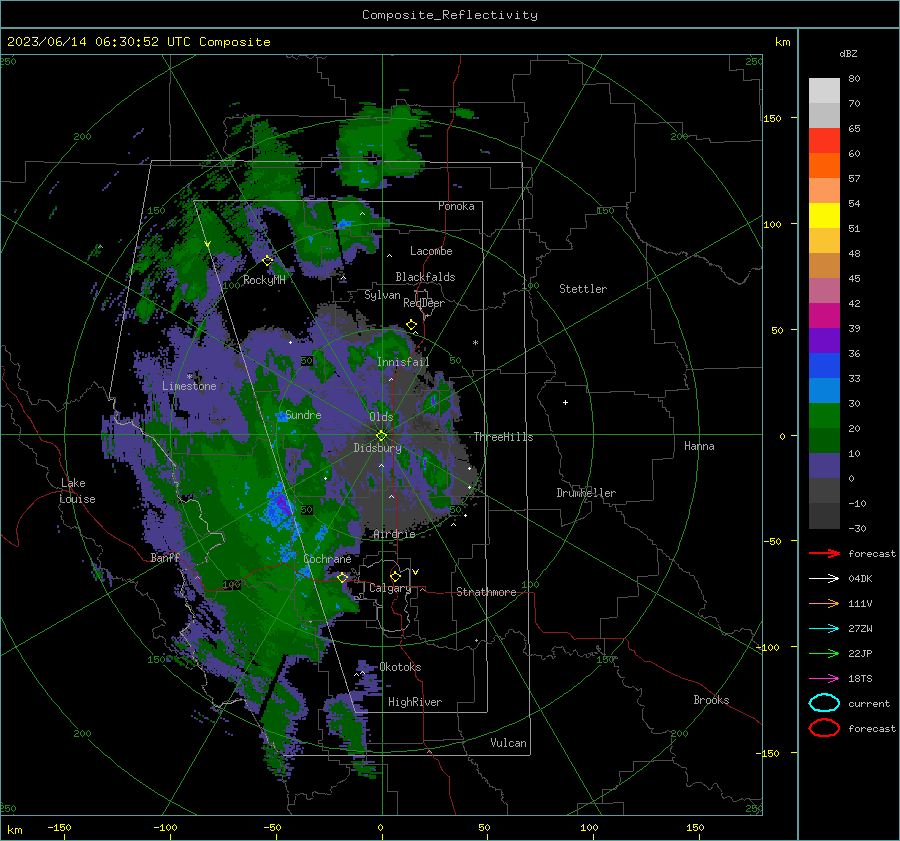Click the Sylvan label
Screen dimensions: 900x841
(382, 295)
